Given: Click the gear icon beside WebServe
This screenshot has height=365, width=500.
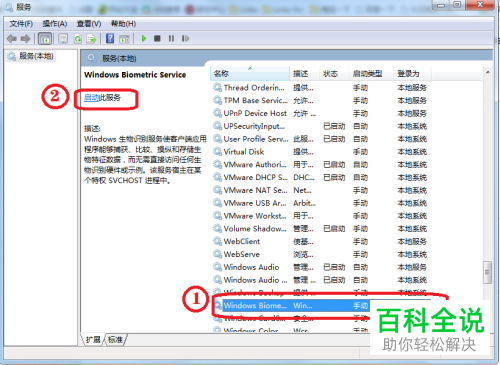Looking at the screenshot, I should click(x=218, y=254).
